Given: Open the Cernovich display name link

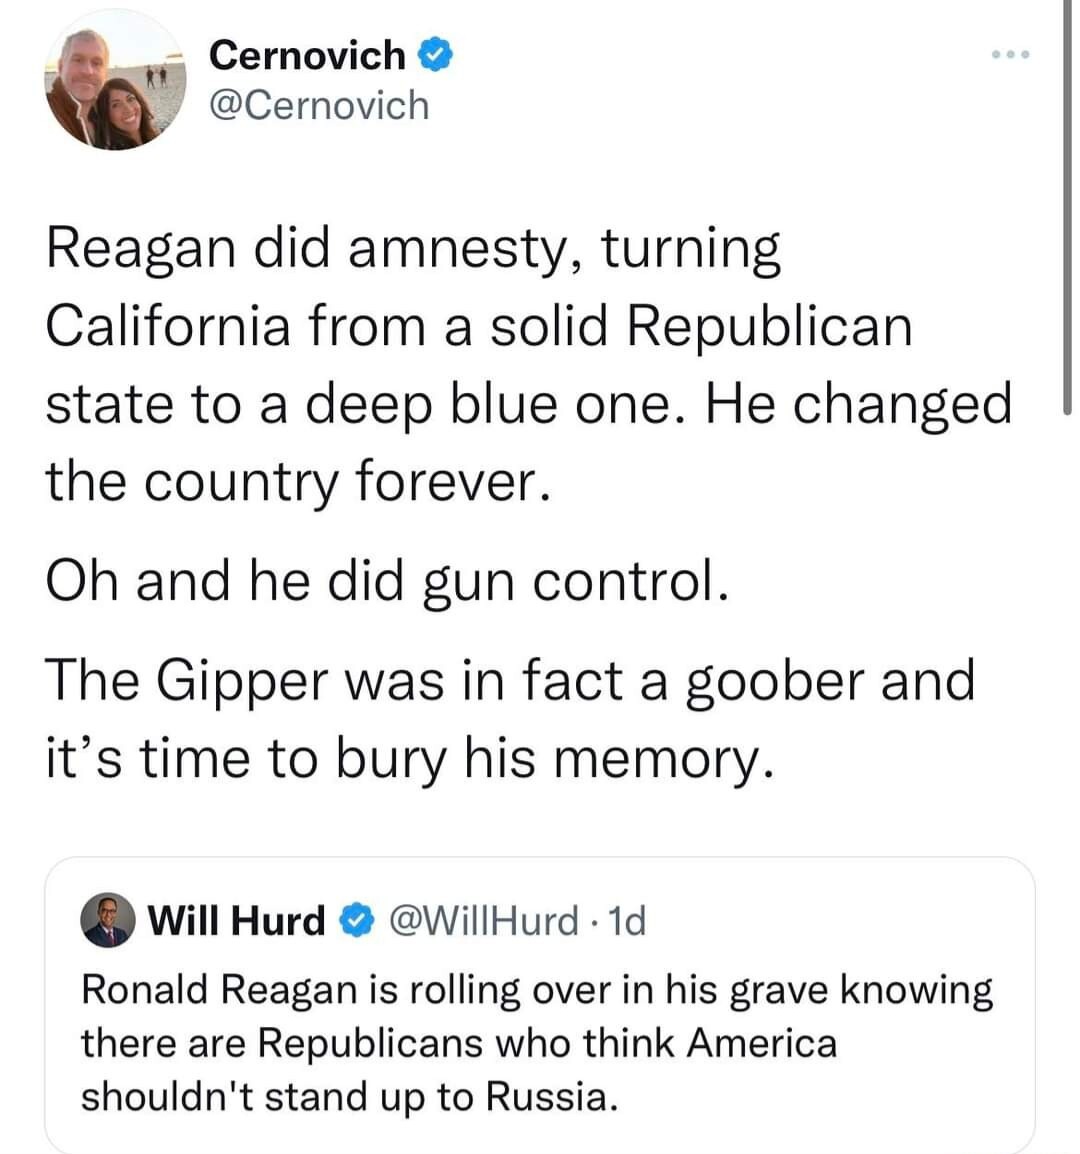Looking at the screenshot, I should pyautogui.click(x=308, y=55).
